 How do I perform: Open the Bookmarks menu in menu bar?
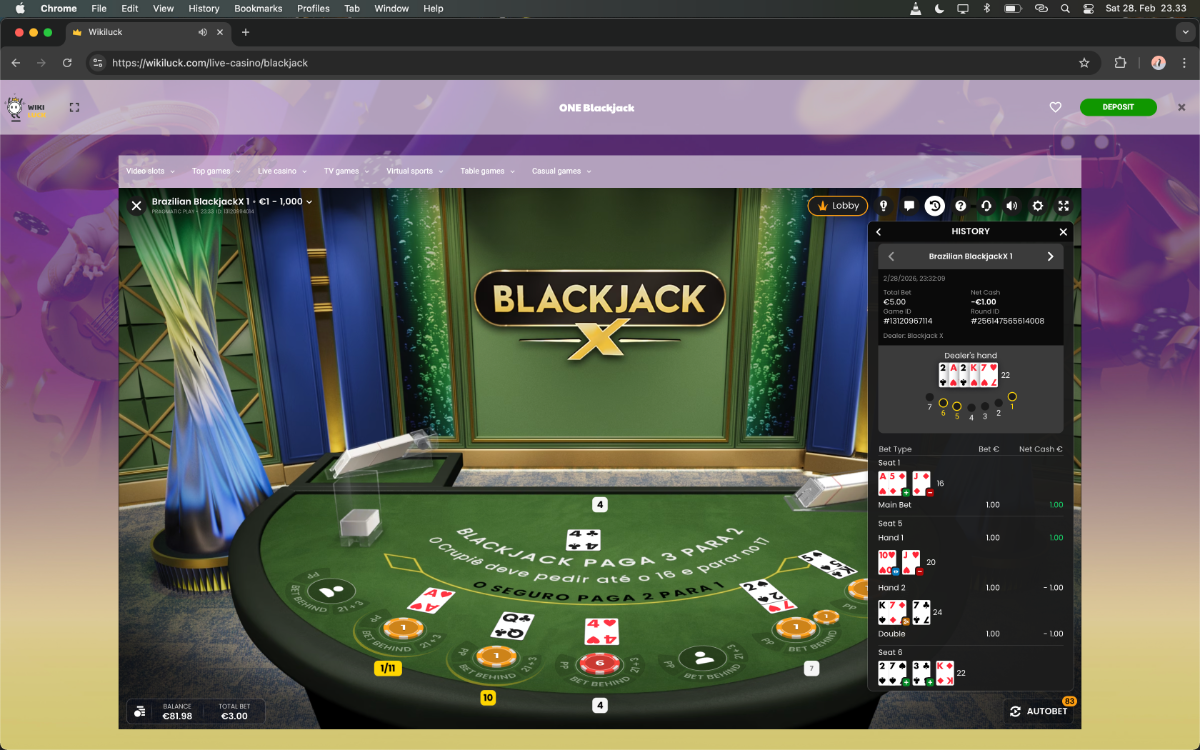click(x=258, y=8)
